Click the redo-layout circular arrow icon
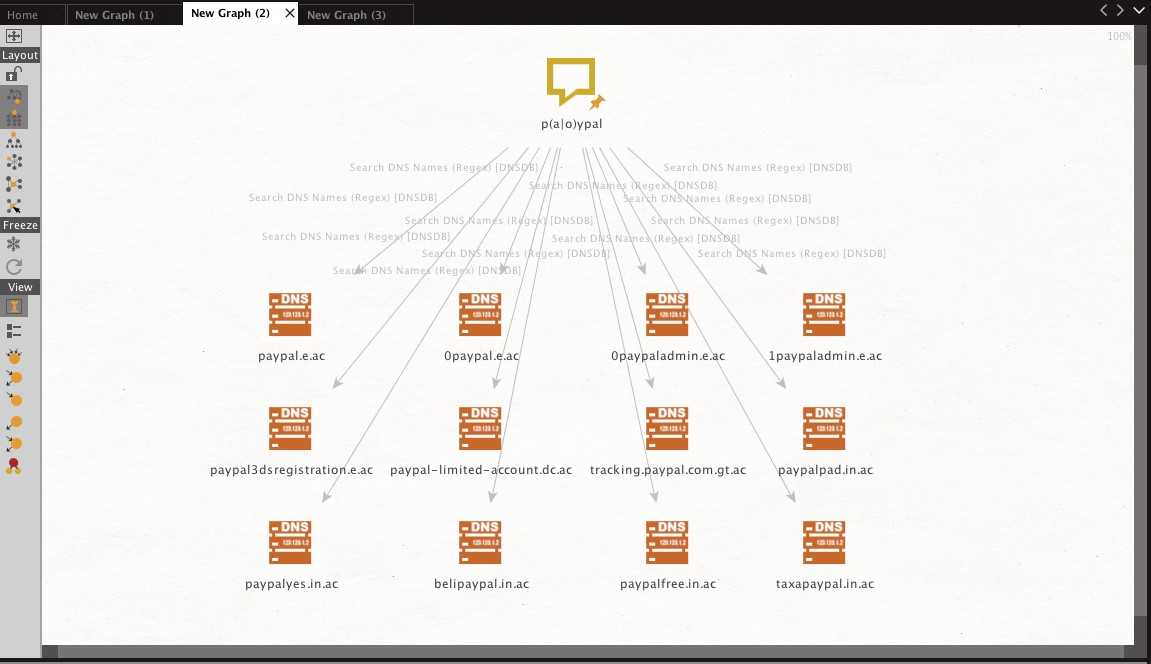This screenshot has height=664, width=1151. [14, 265]
